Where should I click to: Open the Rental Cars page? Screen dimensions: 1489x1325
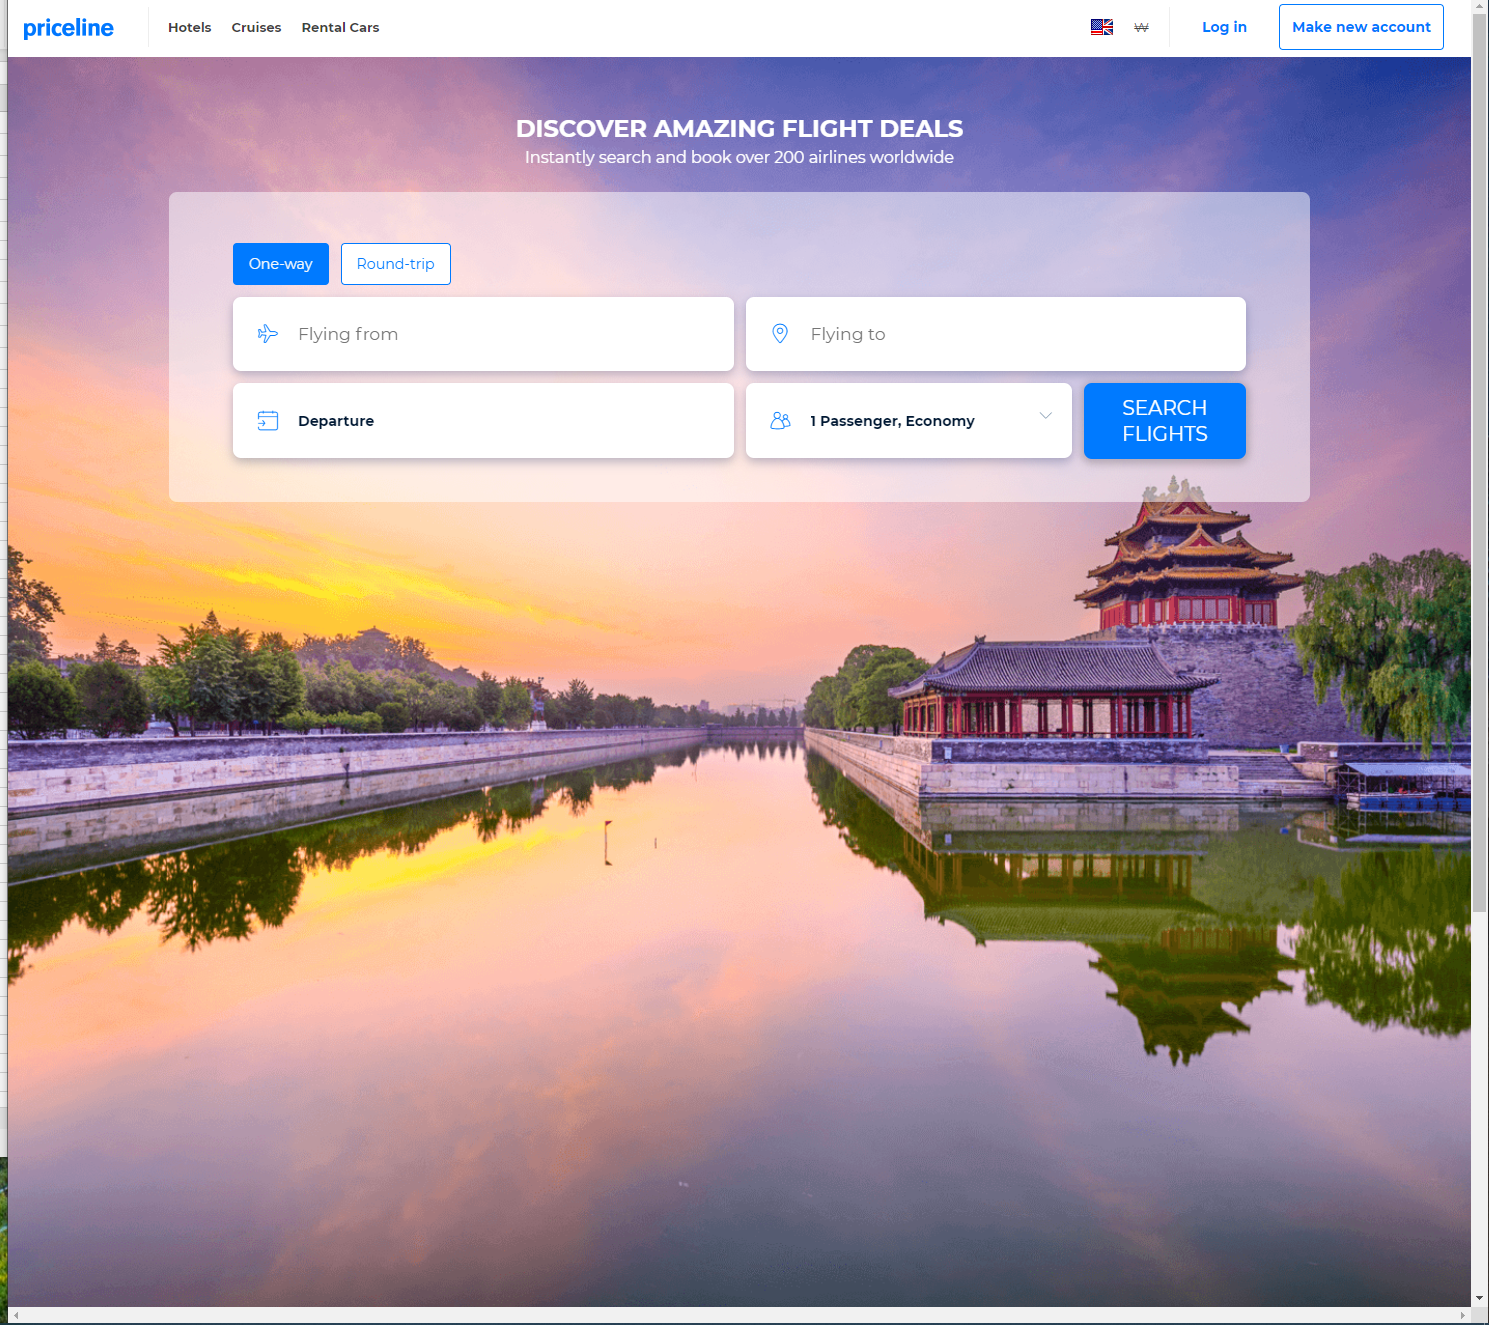(x=340, y=28)
